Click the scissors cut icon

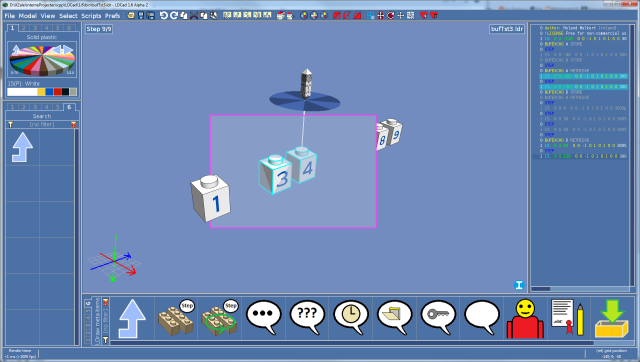(193, 16)
